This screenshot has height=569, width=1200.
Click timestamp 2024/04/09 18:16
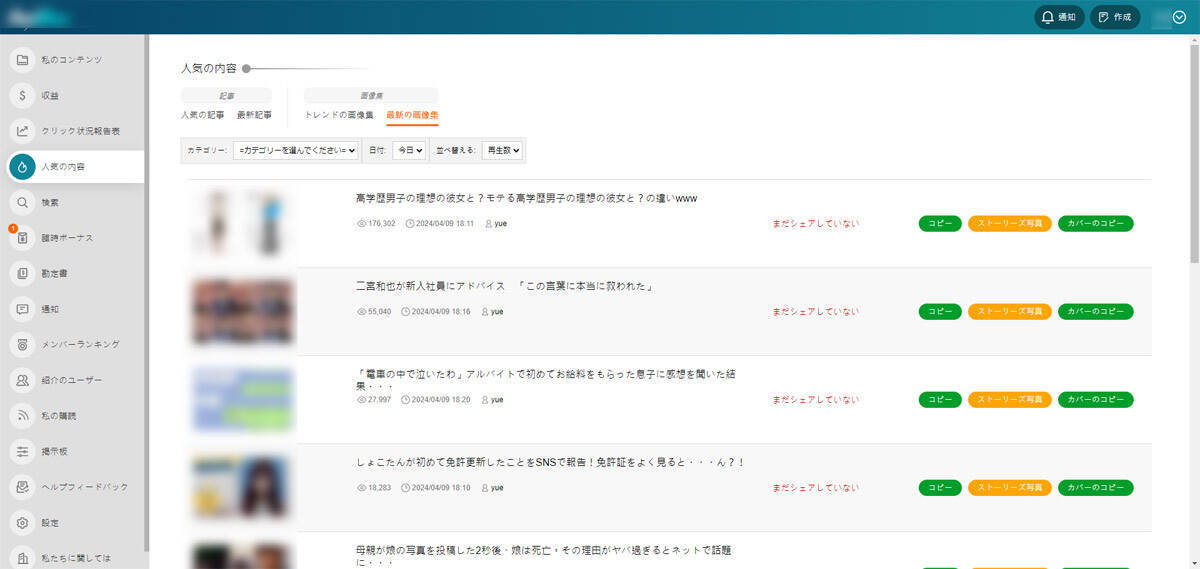[437, 312]
